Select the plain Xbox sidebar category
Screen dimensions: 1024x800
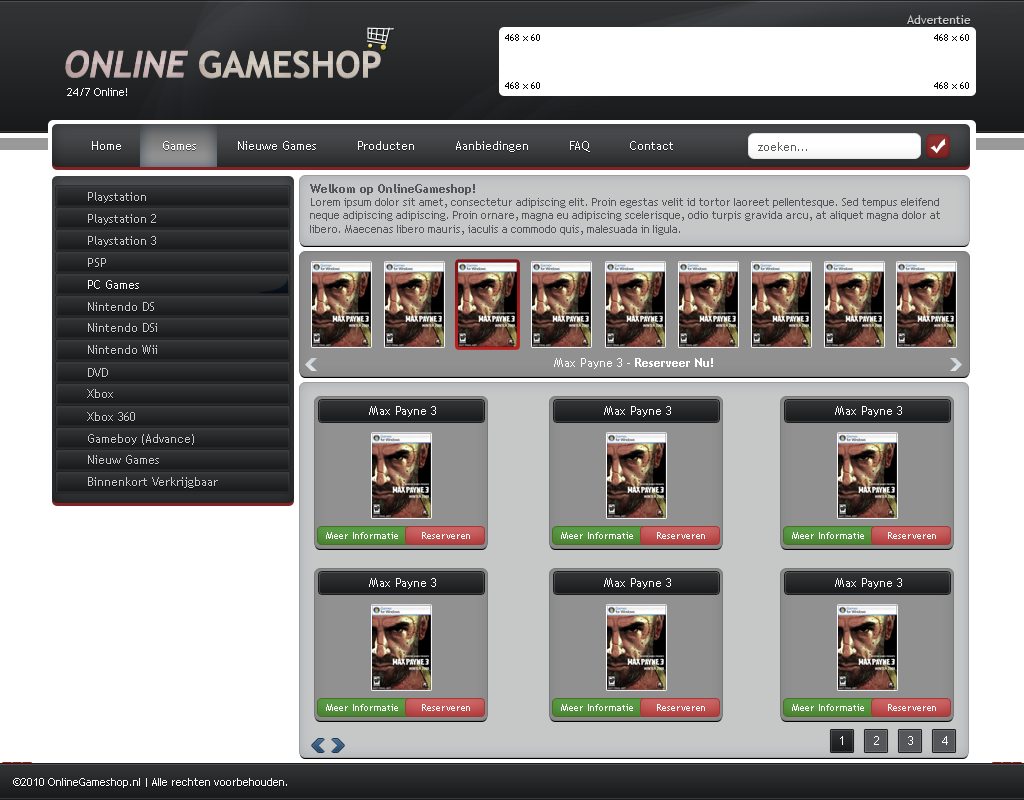coord(173,394)
